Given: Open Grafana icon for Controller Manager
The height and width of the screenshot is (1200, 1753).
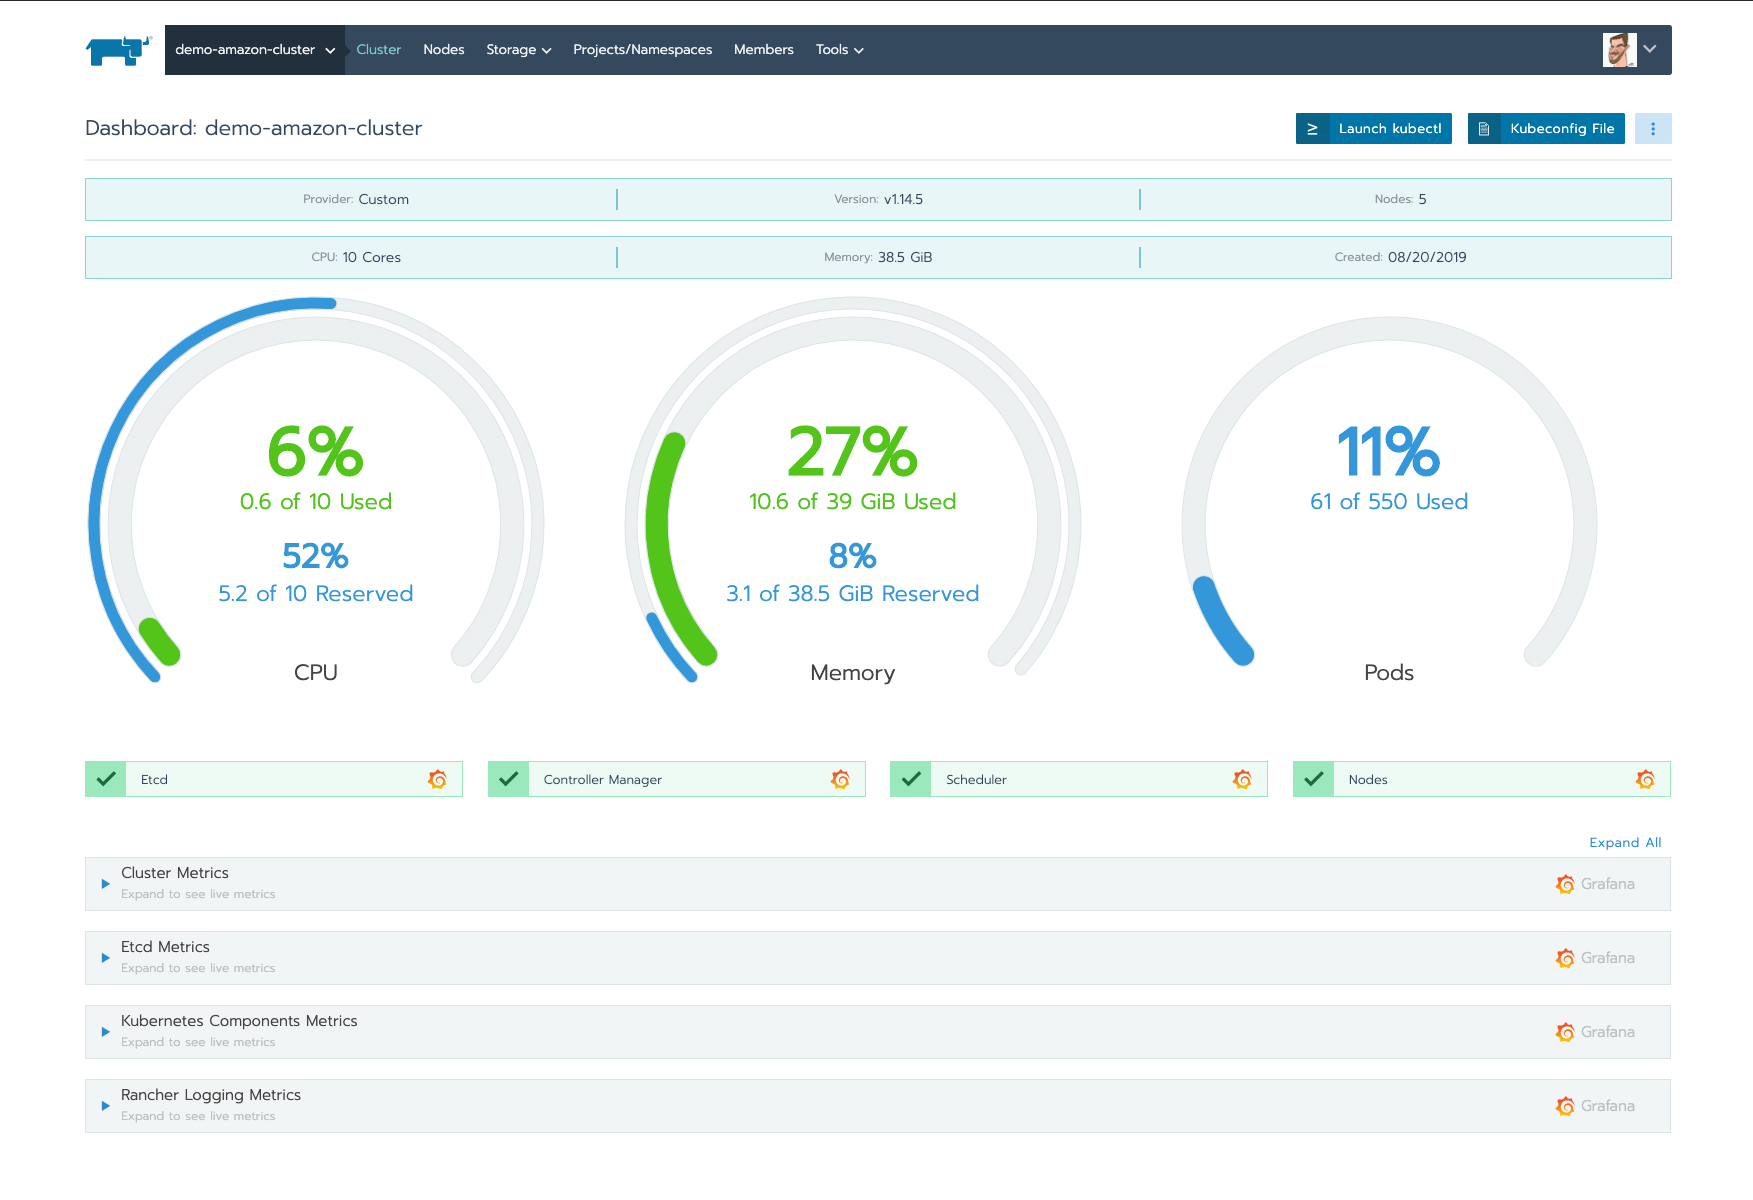Looking at the screenshot, I should click(x=840, y=779).
